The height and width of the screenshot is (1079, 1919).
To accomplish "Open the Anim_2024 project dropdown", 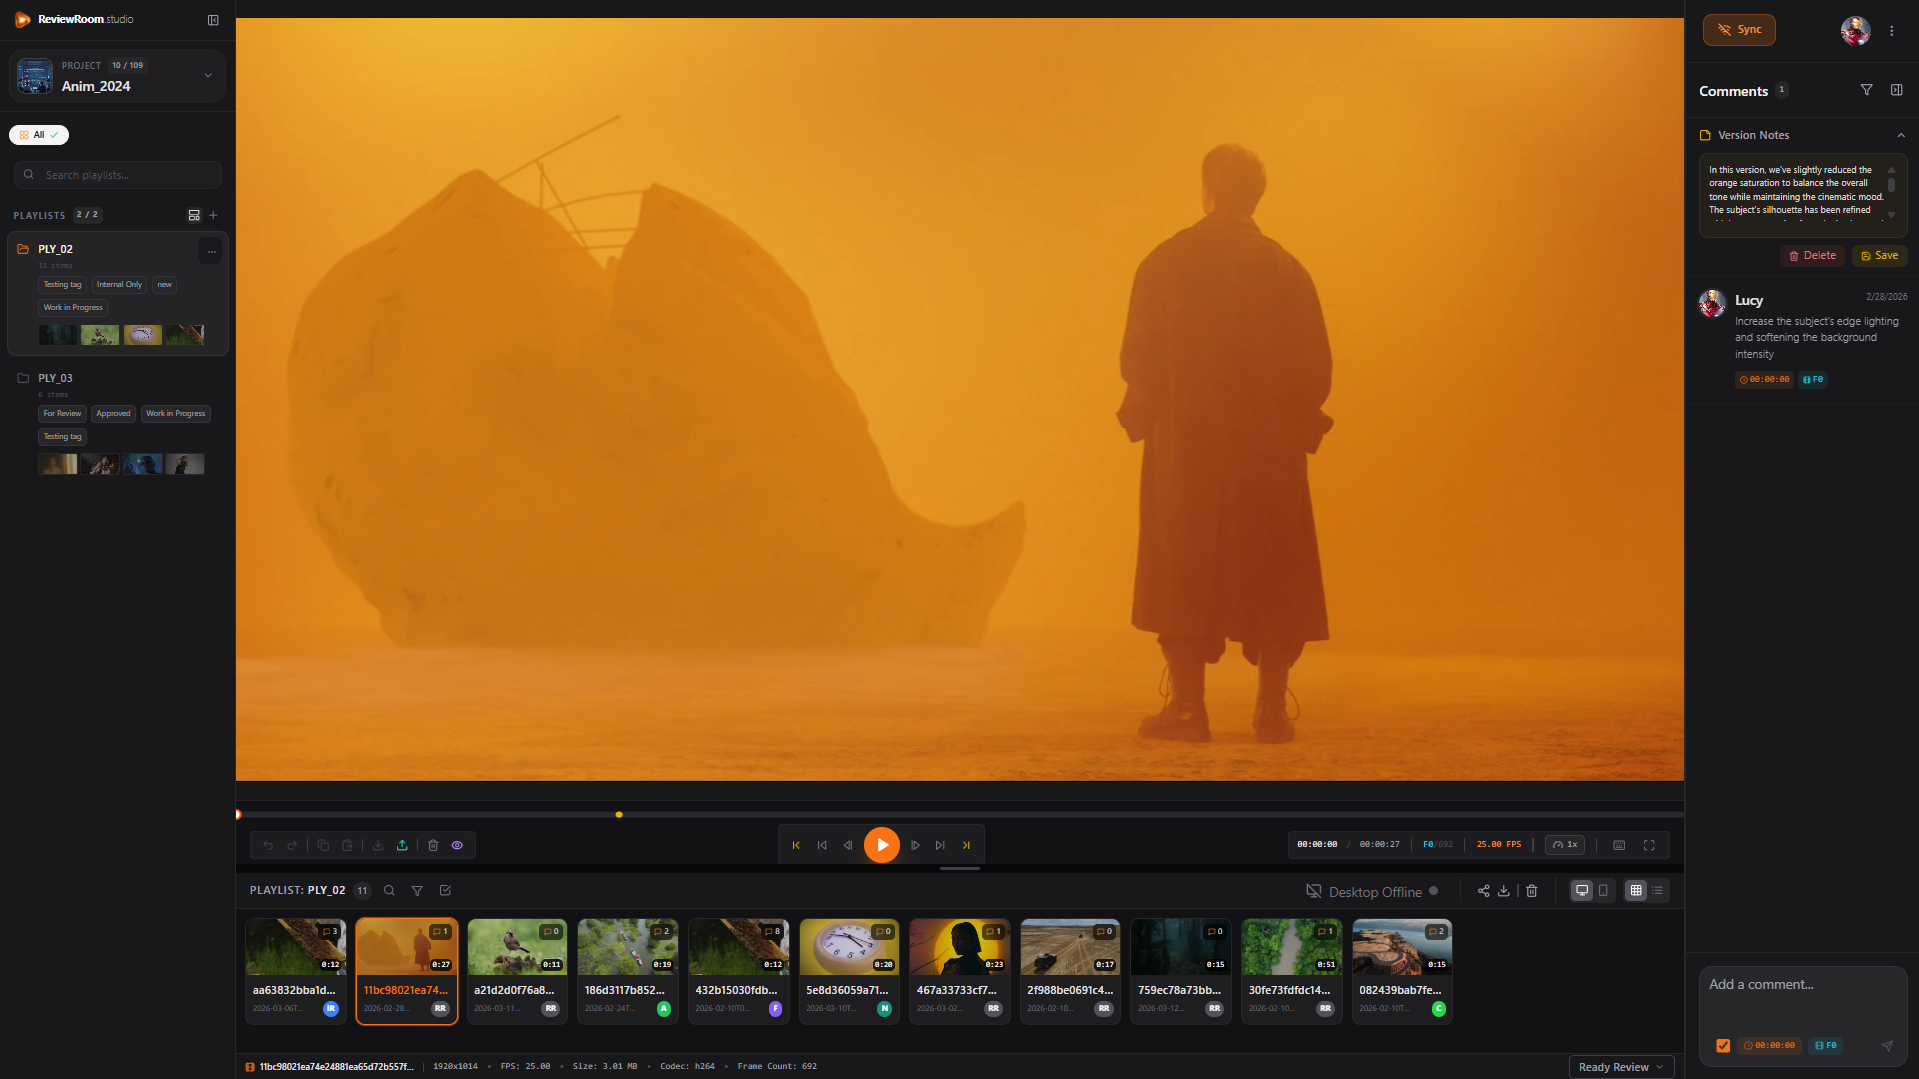I will 117,76.
